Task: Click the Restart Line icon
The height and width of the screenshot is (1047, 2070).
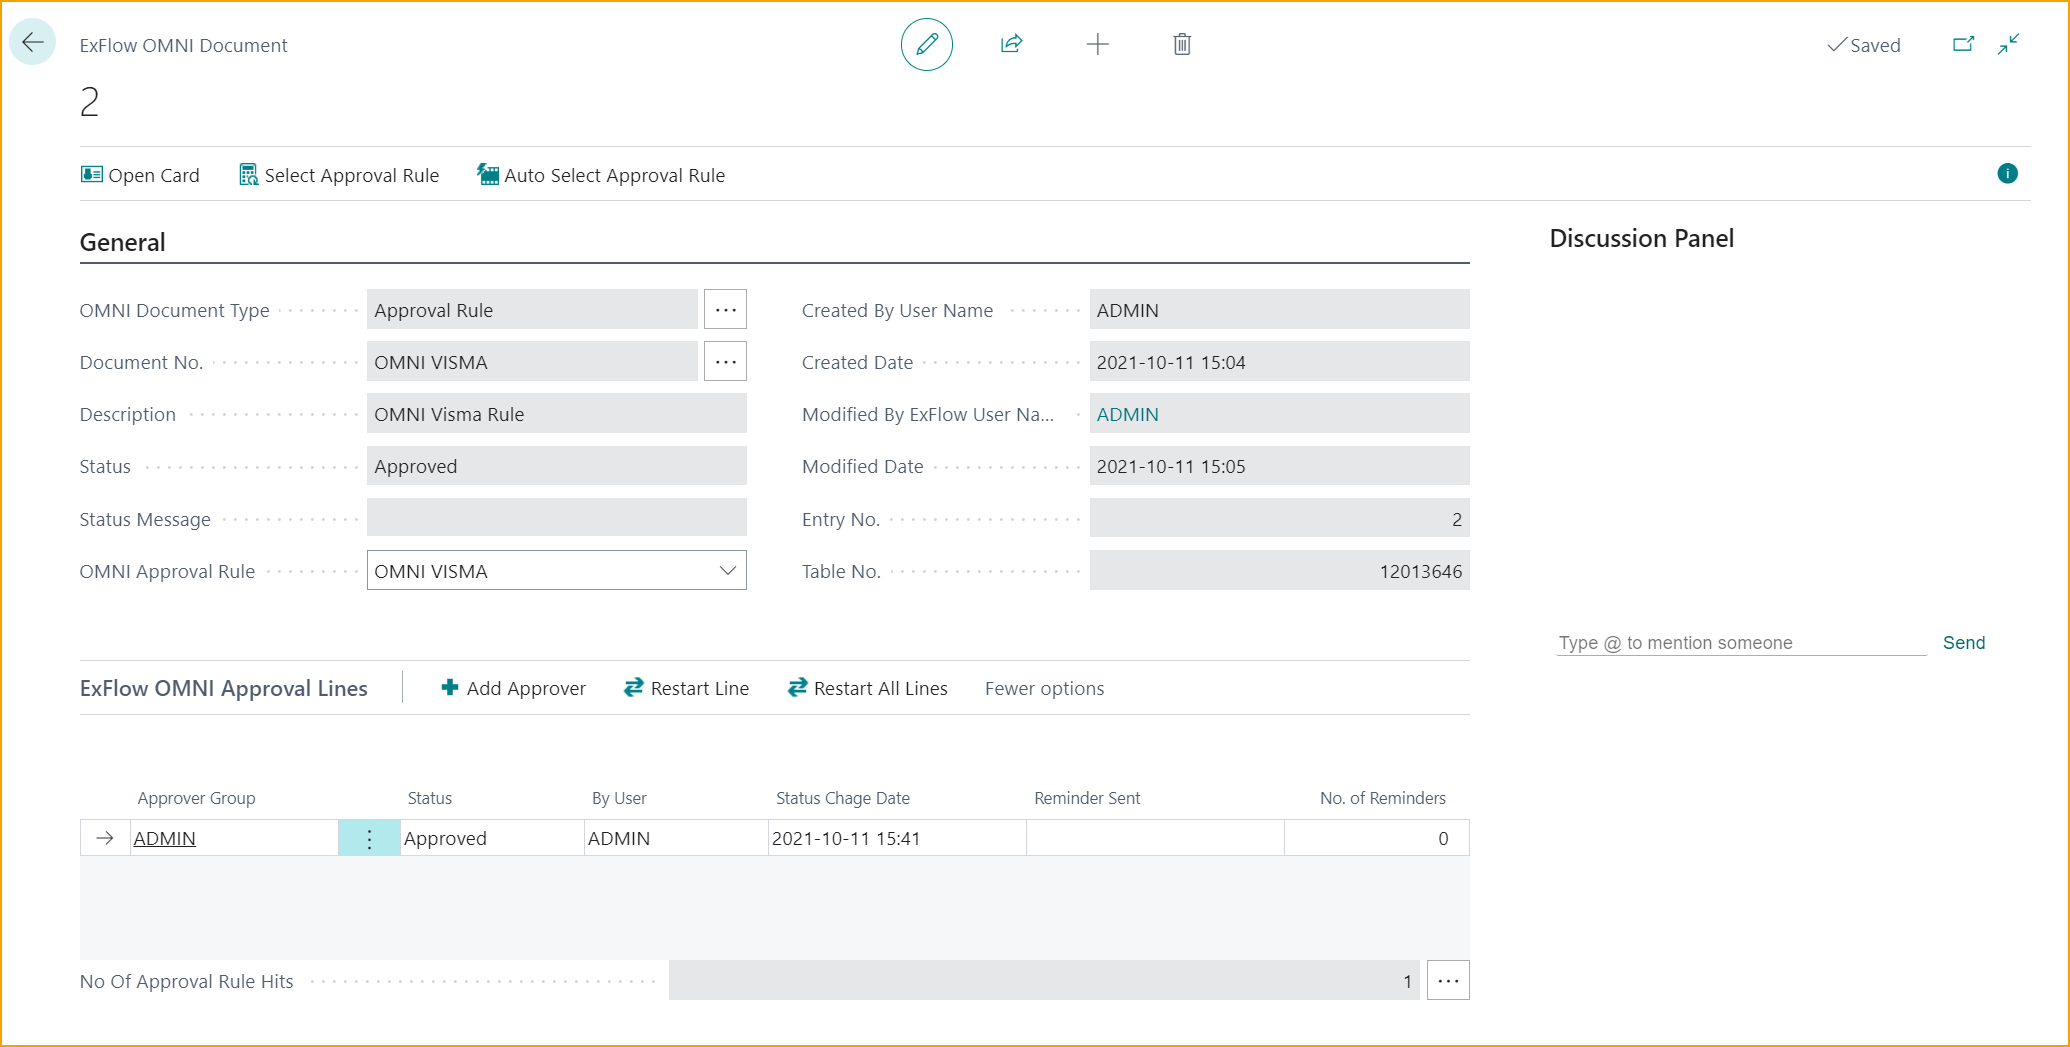Action: pos(633,687)
